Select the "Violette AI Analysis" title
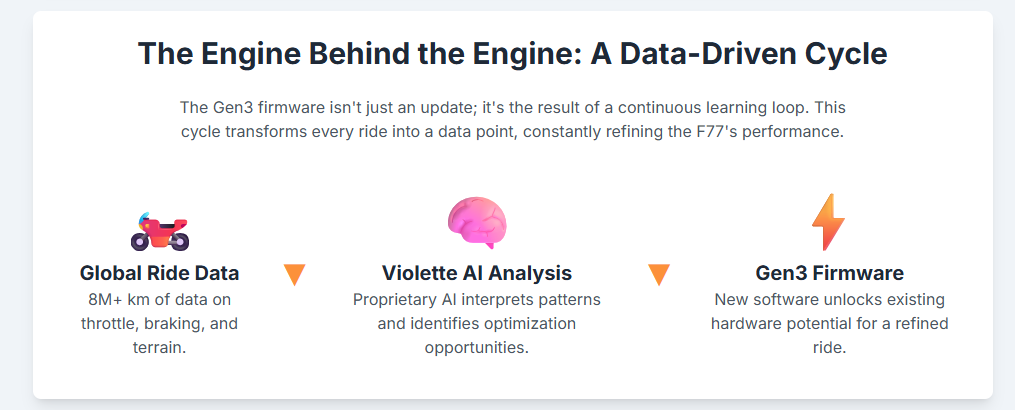 pyautogui.click(x=477, y=273)
